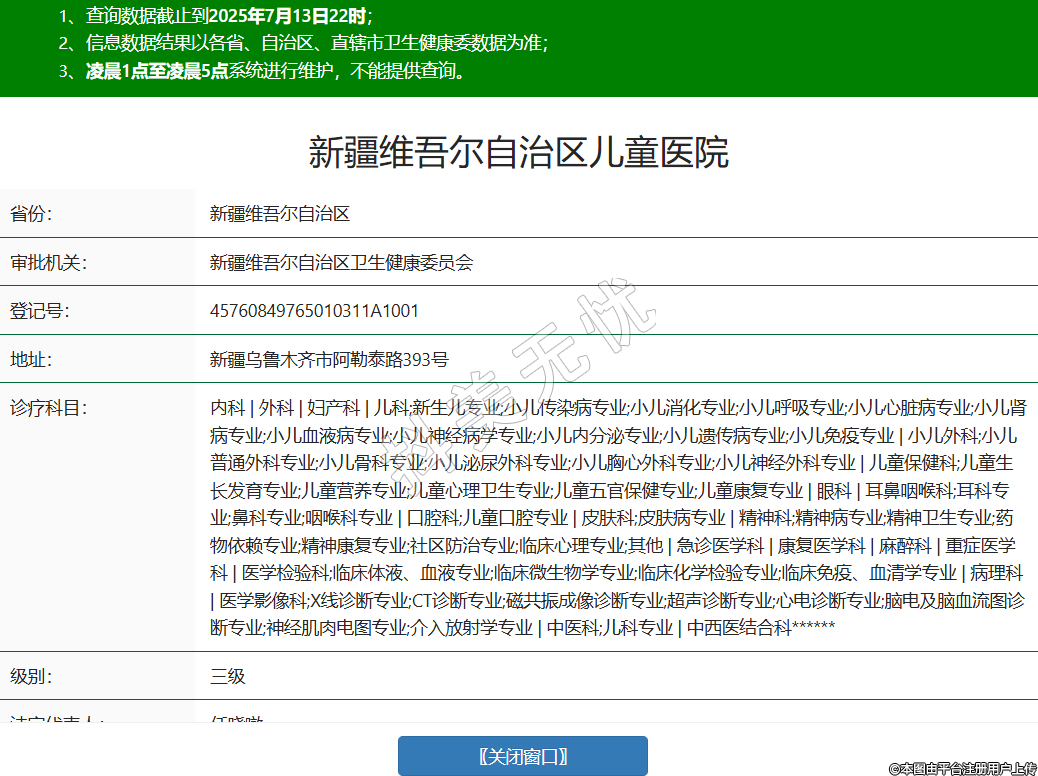This screenshot has width=1038, height=776.
Task: Click the address 新疆乌鲁木齐市阿勒泰路393号
Action: point(329,359)
